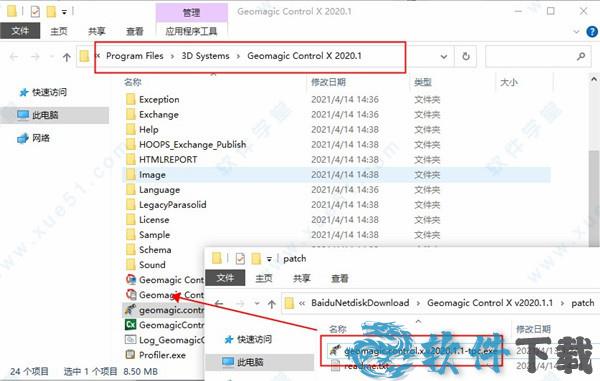Open recent locations dropdown in patch window
The image size is (600, 381).
[257, 304]
